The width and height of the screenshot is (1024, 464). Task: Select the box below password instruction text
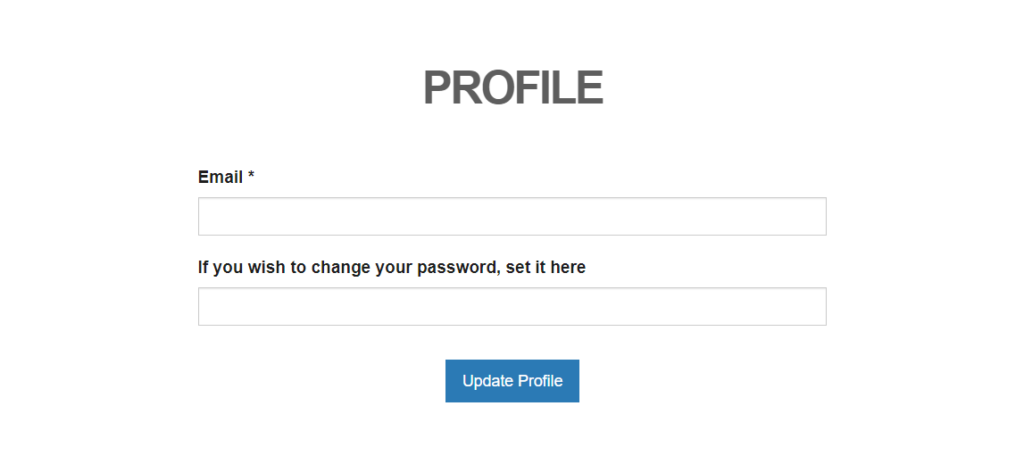tap(512, 307)
